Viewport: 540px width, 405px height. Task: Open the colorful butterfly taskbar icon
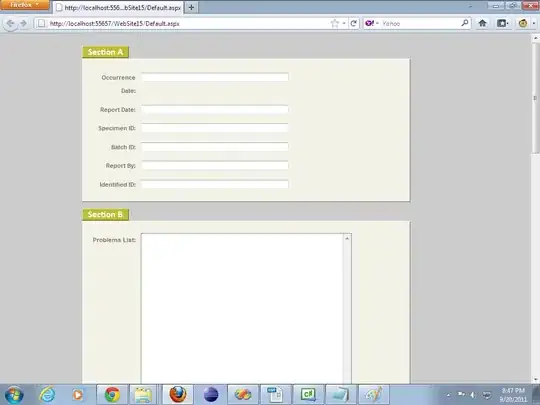(243, 395)
